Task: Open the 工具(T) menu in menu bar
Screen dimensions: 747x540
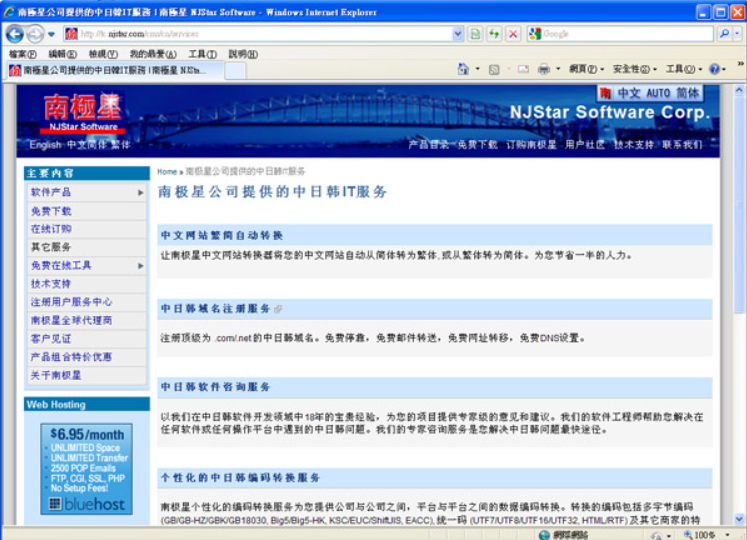Action: click(x=202, y=54)
